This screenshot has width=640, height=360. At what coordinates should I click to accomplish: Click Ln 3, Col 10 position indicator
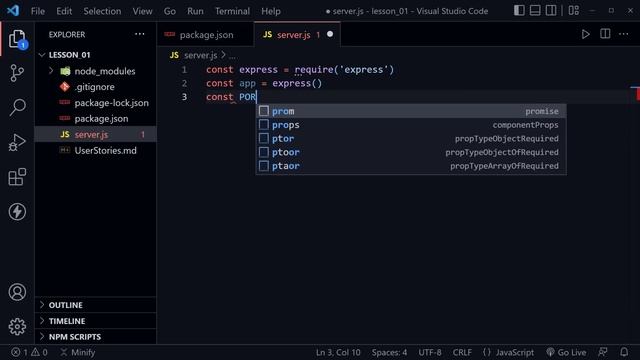click(x=338, y=352)
